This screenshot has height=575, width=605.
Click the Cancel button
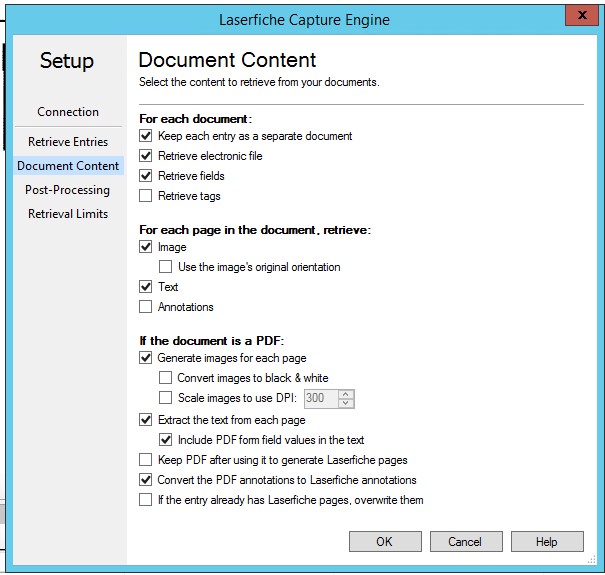[x=465, y=541]
